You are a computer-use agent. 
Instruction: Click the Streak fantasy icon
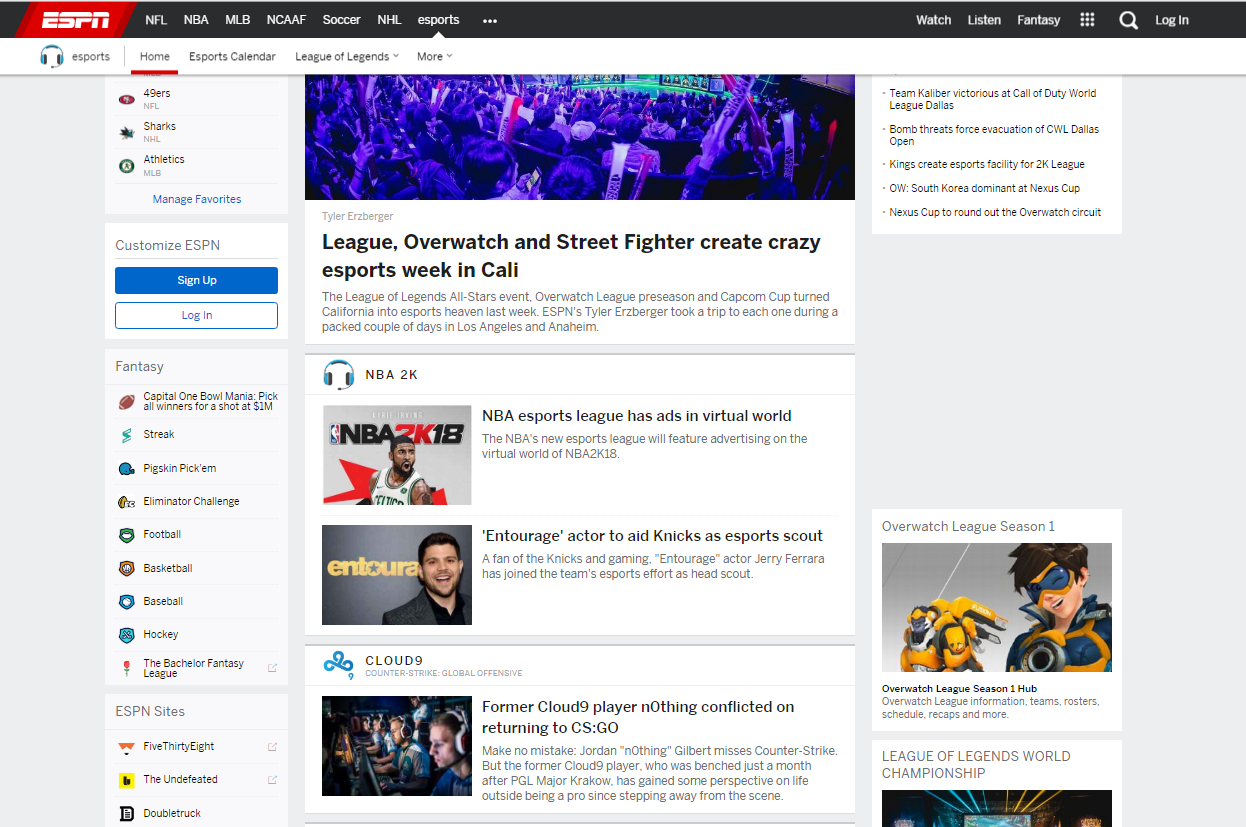click(126, 435)
